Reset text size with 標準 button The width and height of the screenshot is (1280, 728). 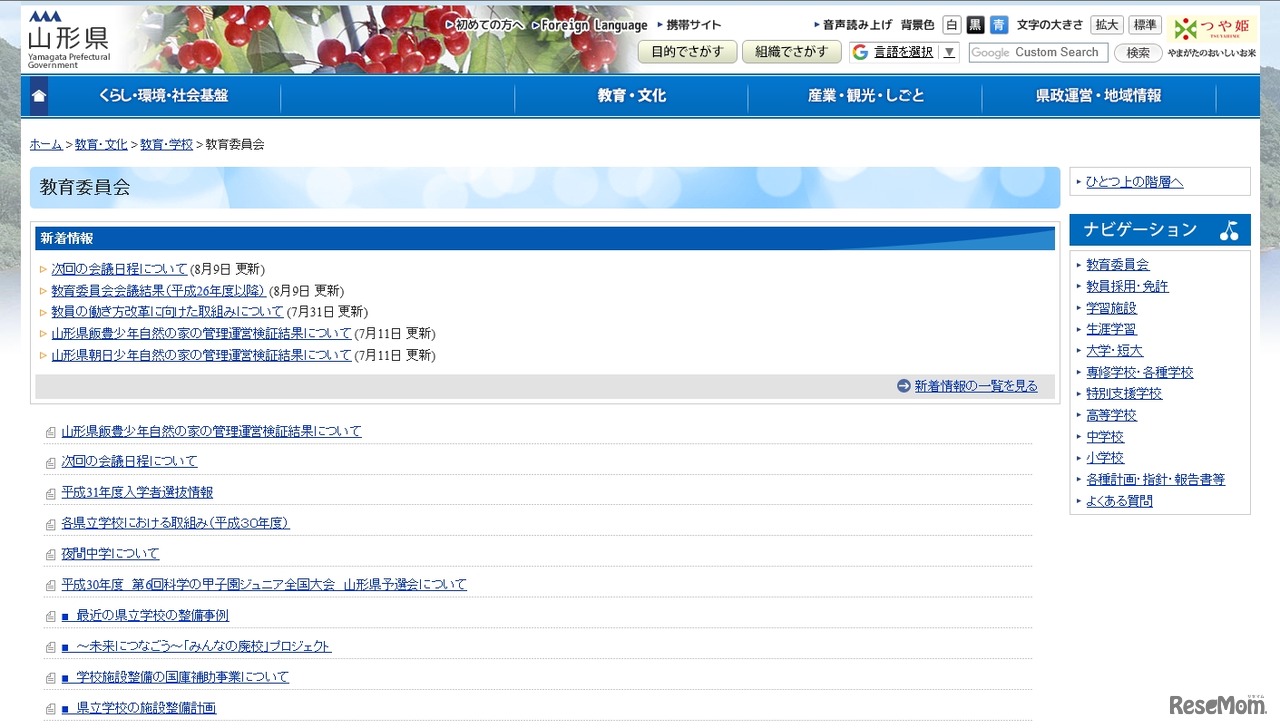coord(1146,25)
